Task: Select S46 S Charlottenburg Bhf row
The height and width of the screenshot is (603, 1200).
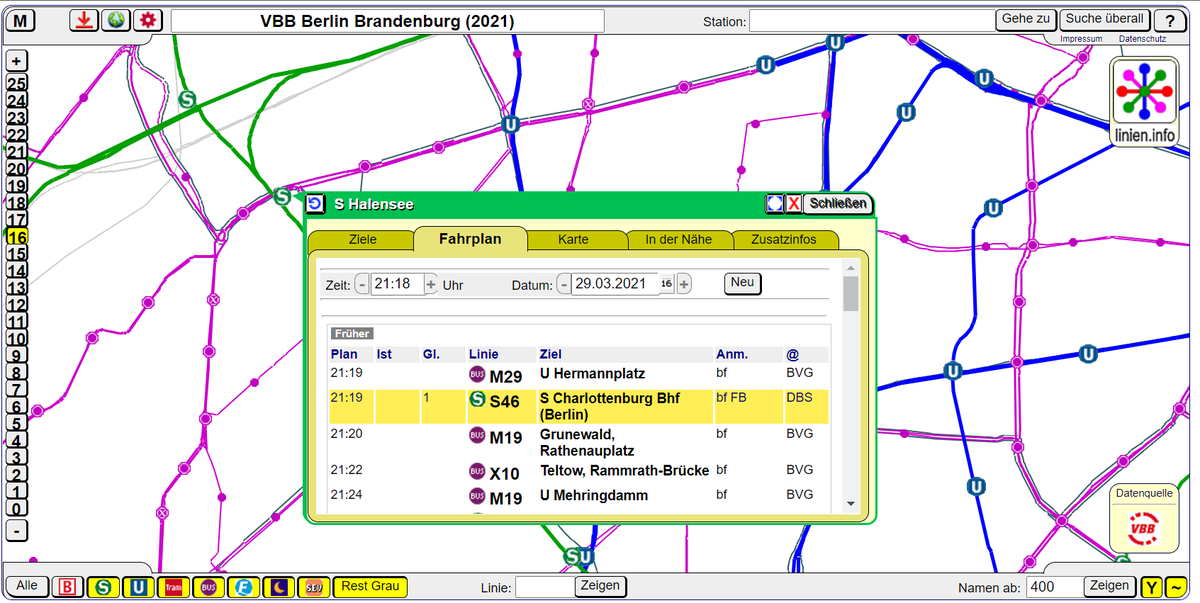Action: 579,406
